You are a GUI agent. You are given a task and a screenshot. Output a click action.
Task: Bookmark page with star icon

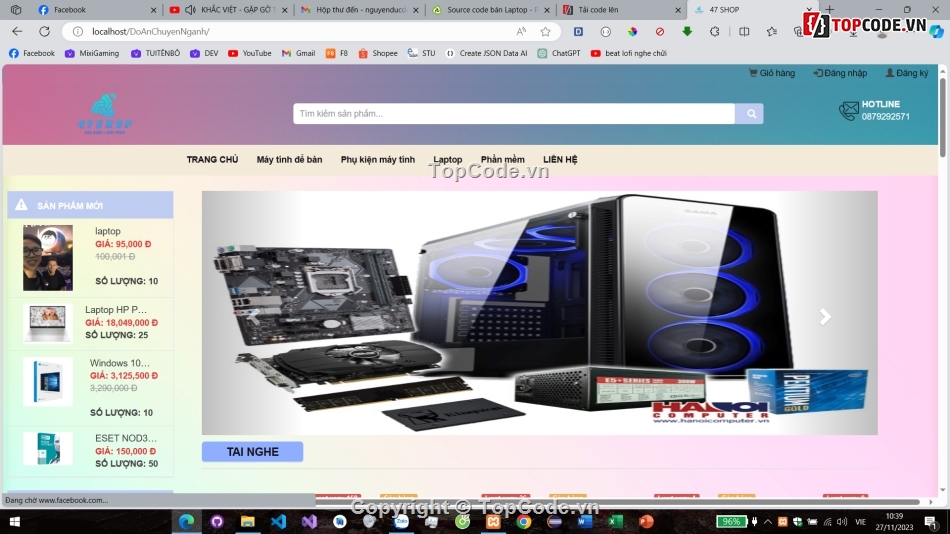pyautogui.click(x=545, y=32)
